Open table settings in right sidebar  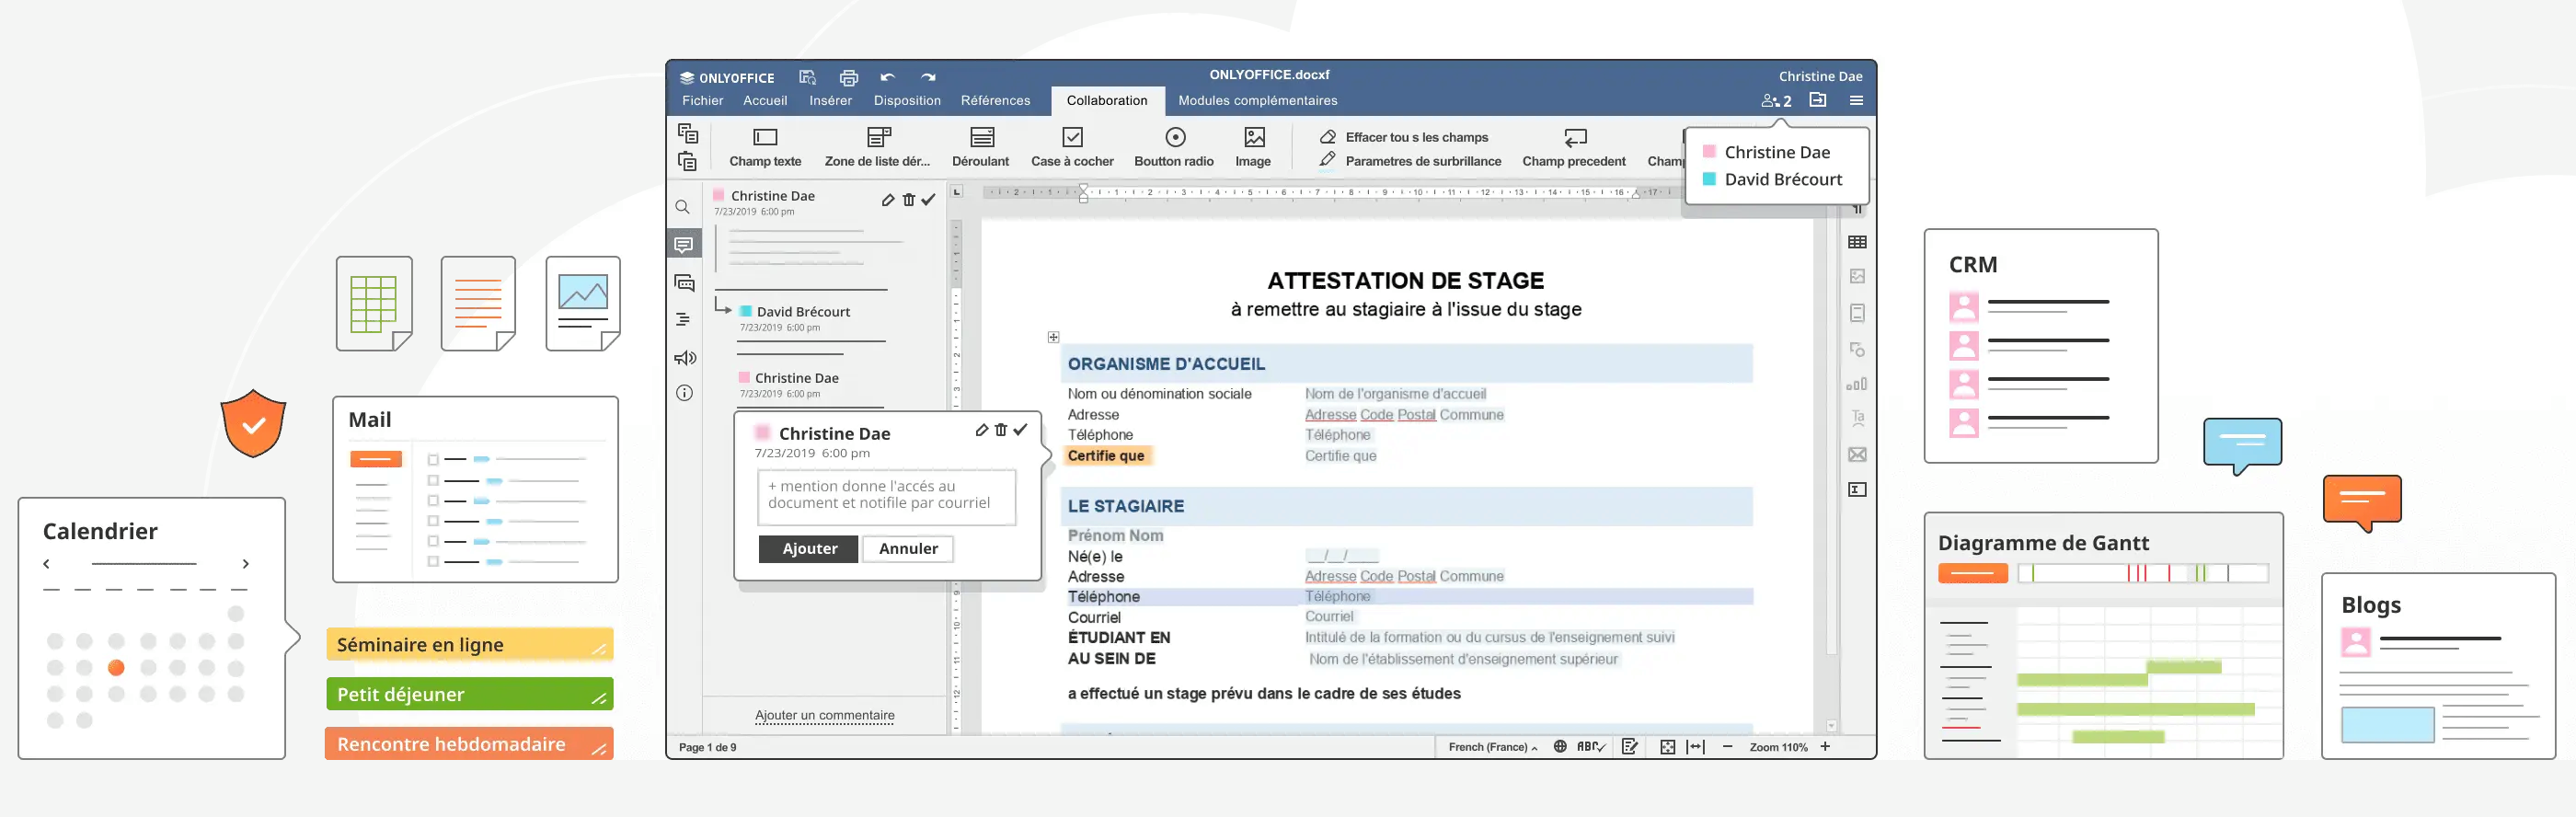point(1857,242)
